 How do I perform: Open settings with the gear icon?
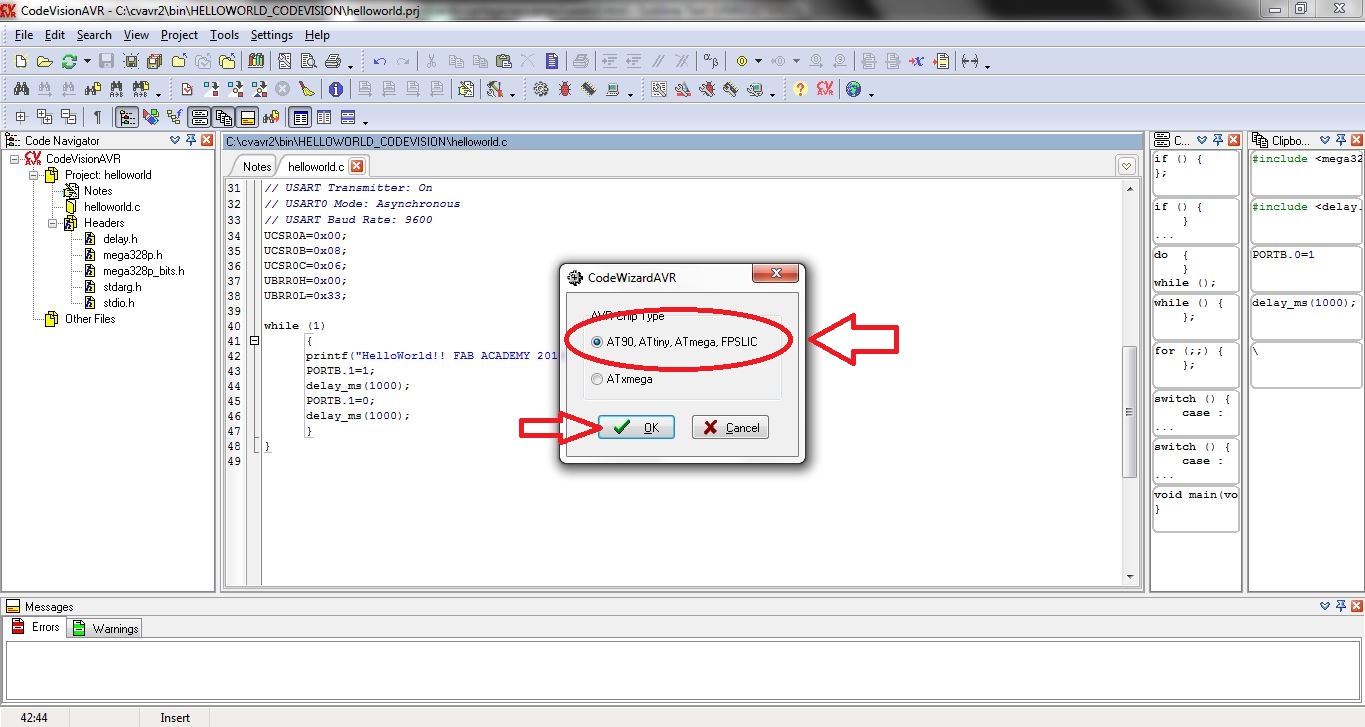[541, 89]
